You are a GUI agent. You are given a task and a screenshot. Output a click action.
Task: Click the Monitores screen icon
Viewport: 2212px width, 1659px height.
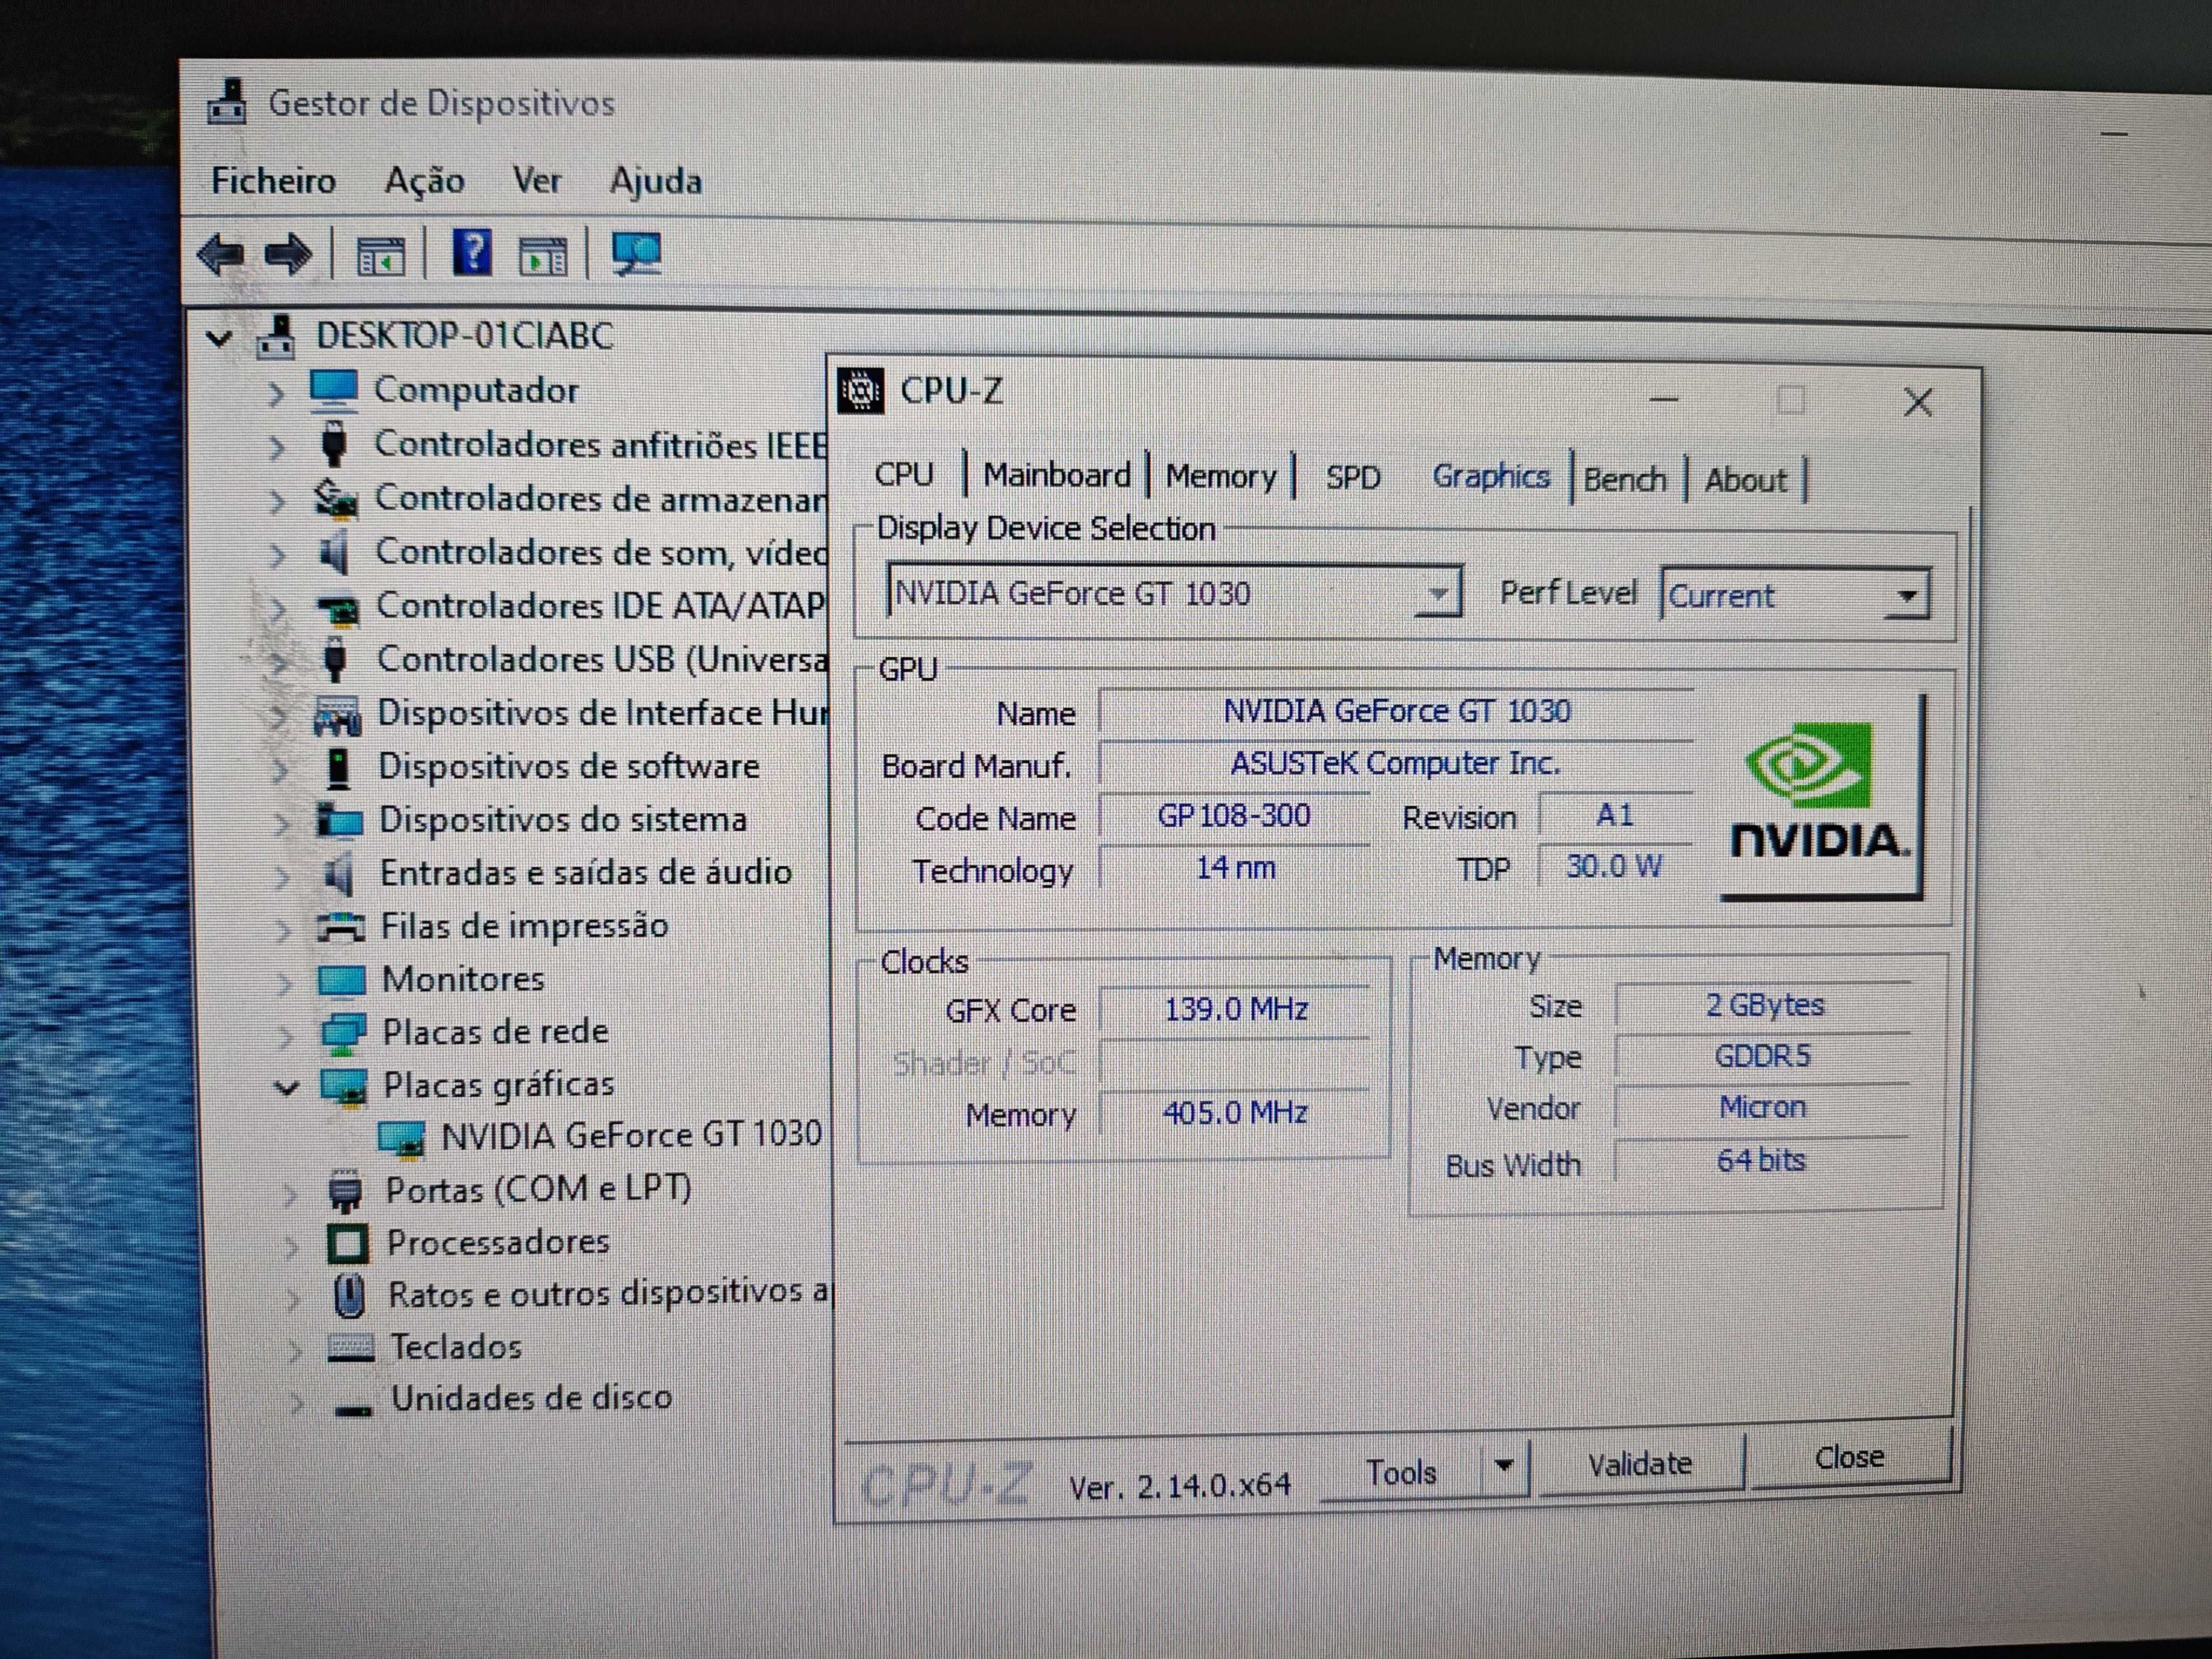pyautogui.click(x=341, y=980)
